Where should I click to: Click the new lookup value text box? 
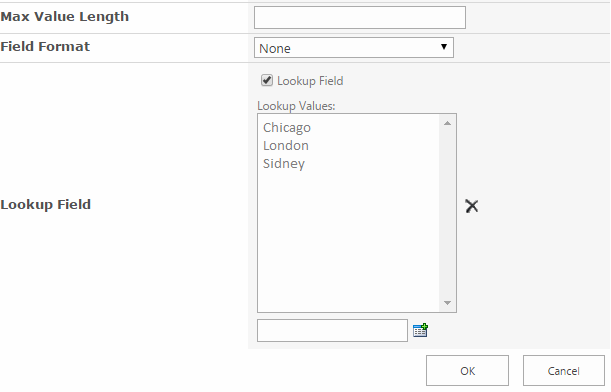click(x=332, y=330)
